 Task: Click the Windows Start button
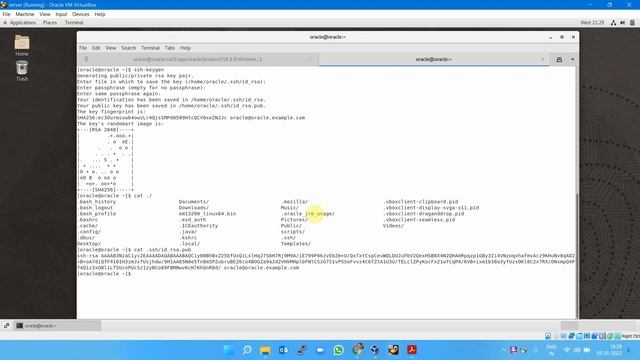(x=229, y=350)
